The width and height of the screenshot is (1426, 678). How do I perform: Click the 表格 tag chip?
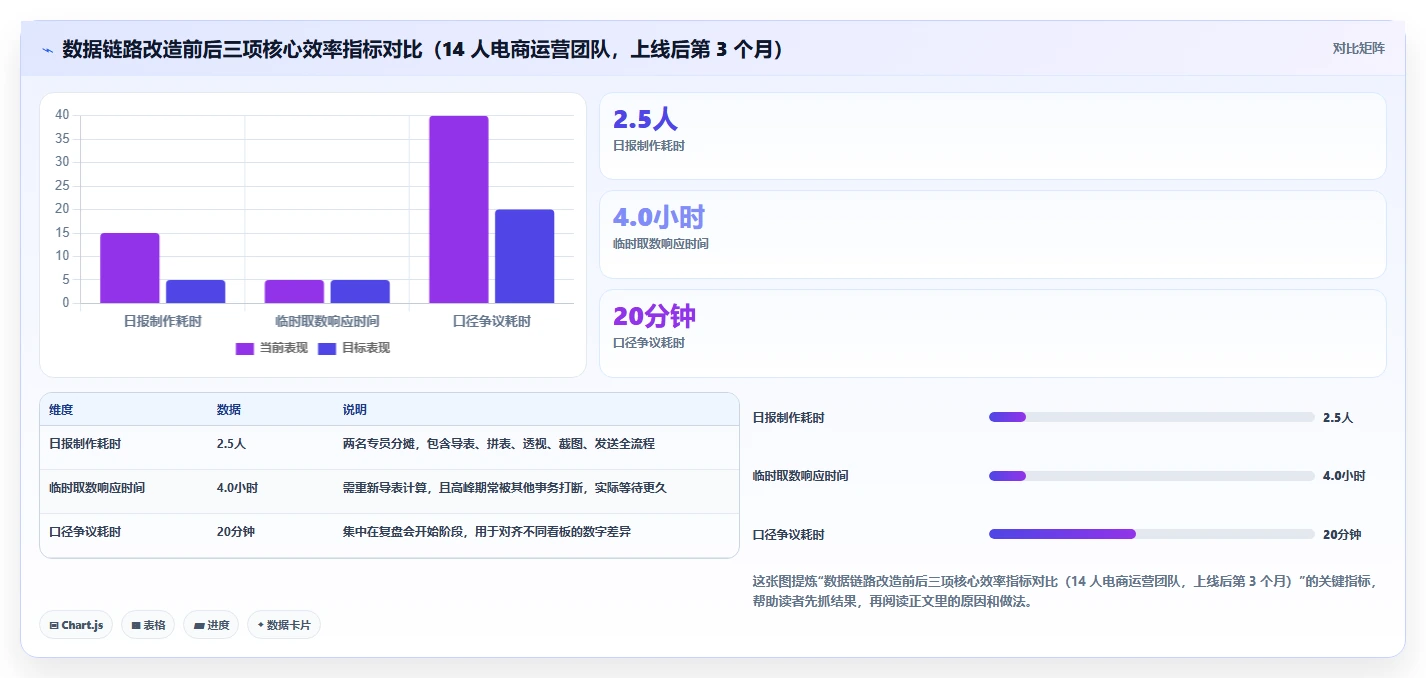(148, 625)
